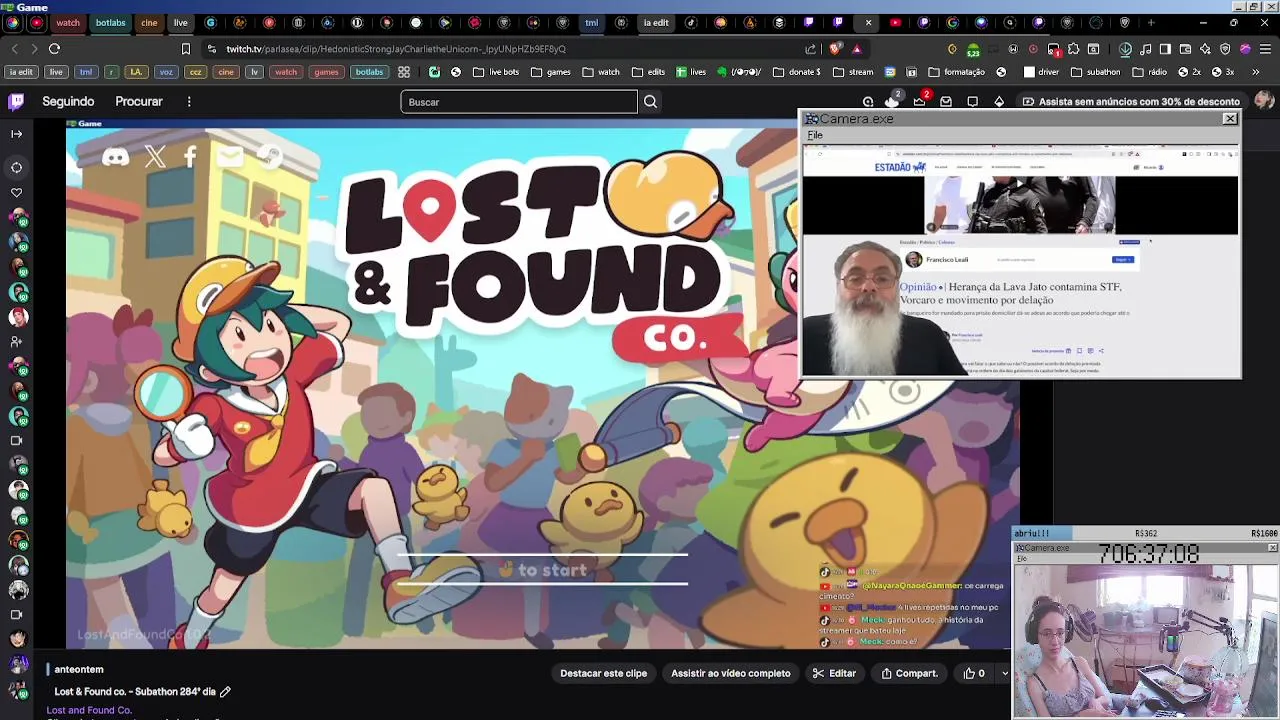Switch to the ia edit browser tab

pos(656,22)
